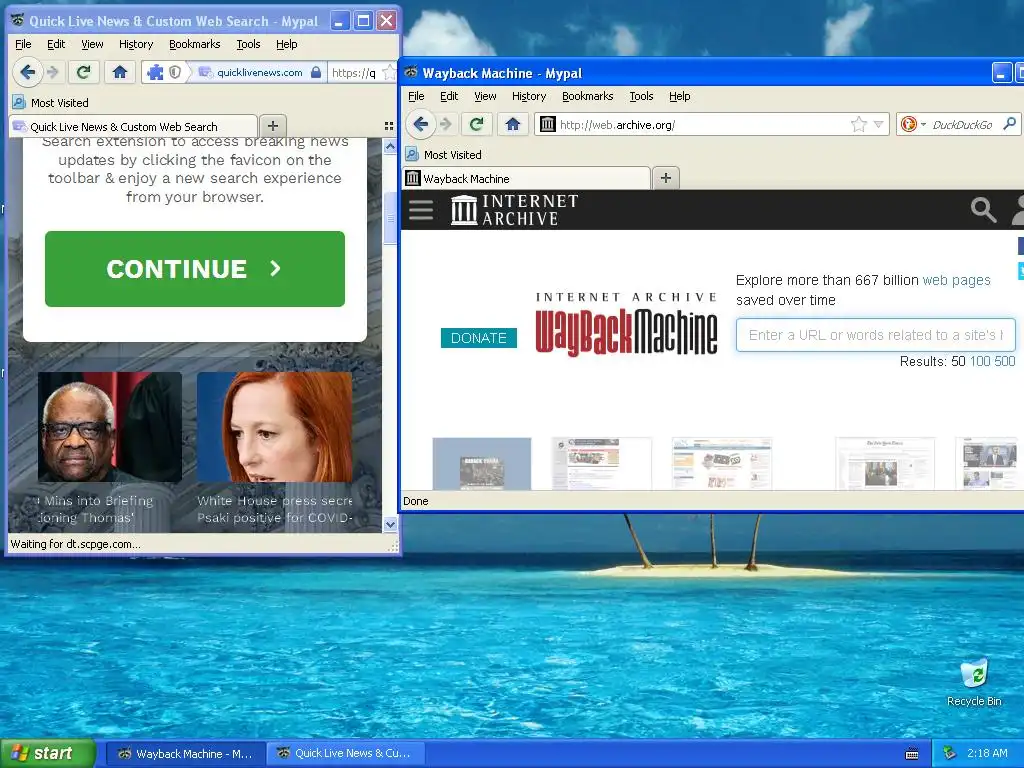Click the green CONTINUE button
This screenshot has width=1024, height=768.
pos(195,268)
